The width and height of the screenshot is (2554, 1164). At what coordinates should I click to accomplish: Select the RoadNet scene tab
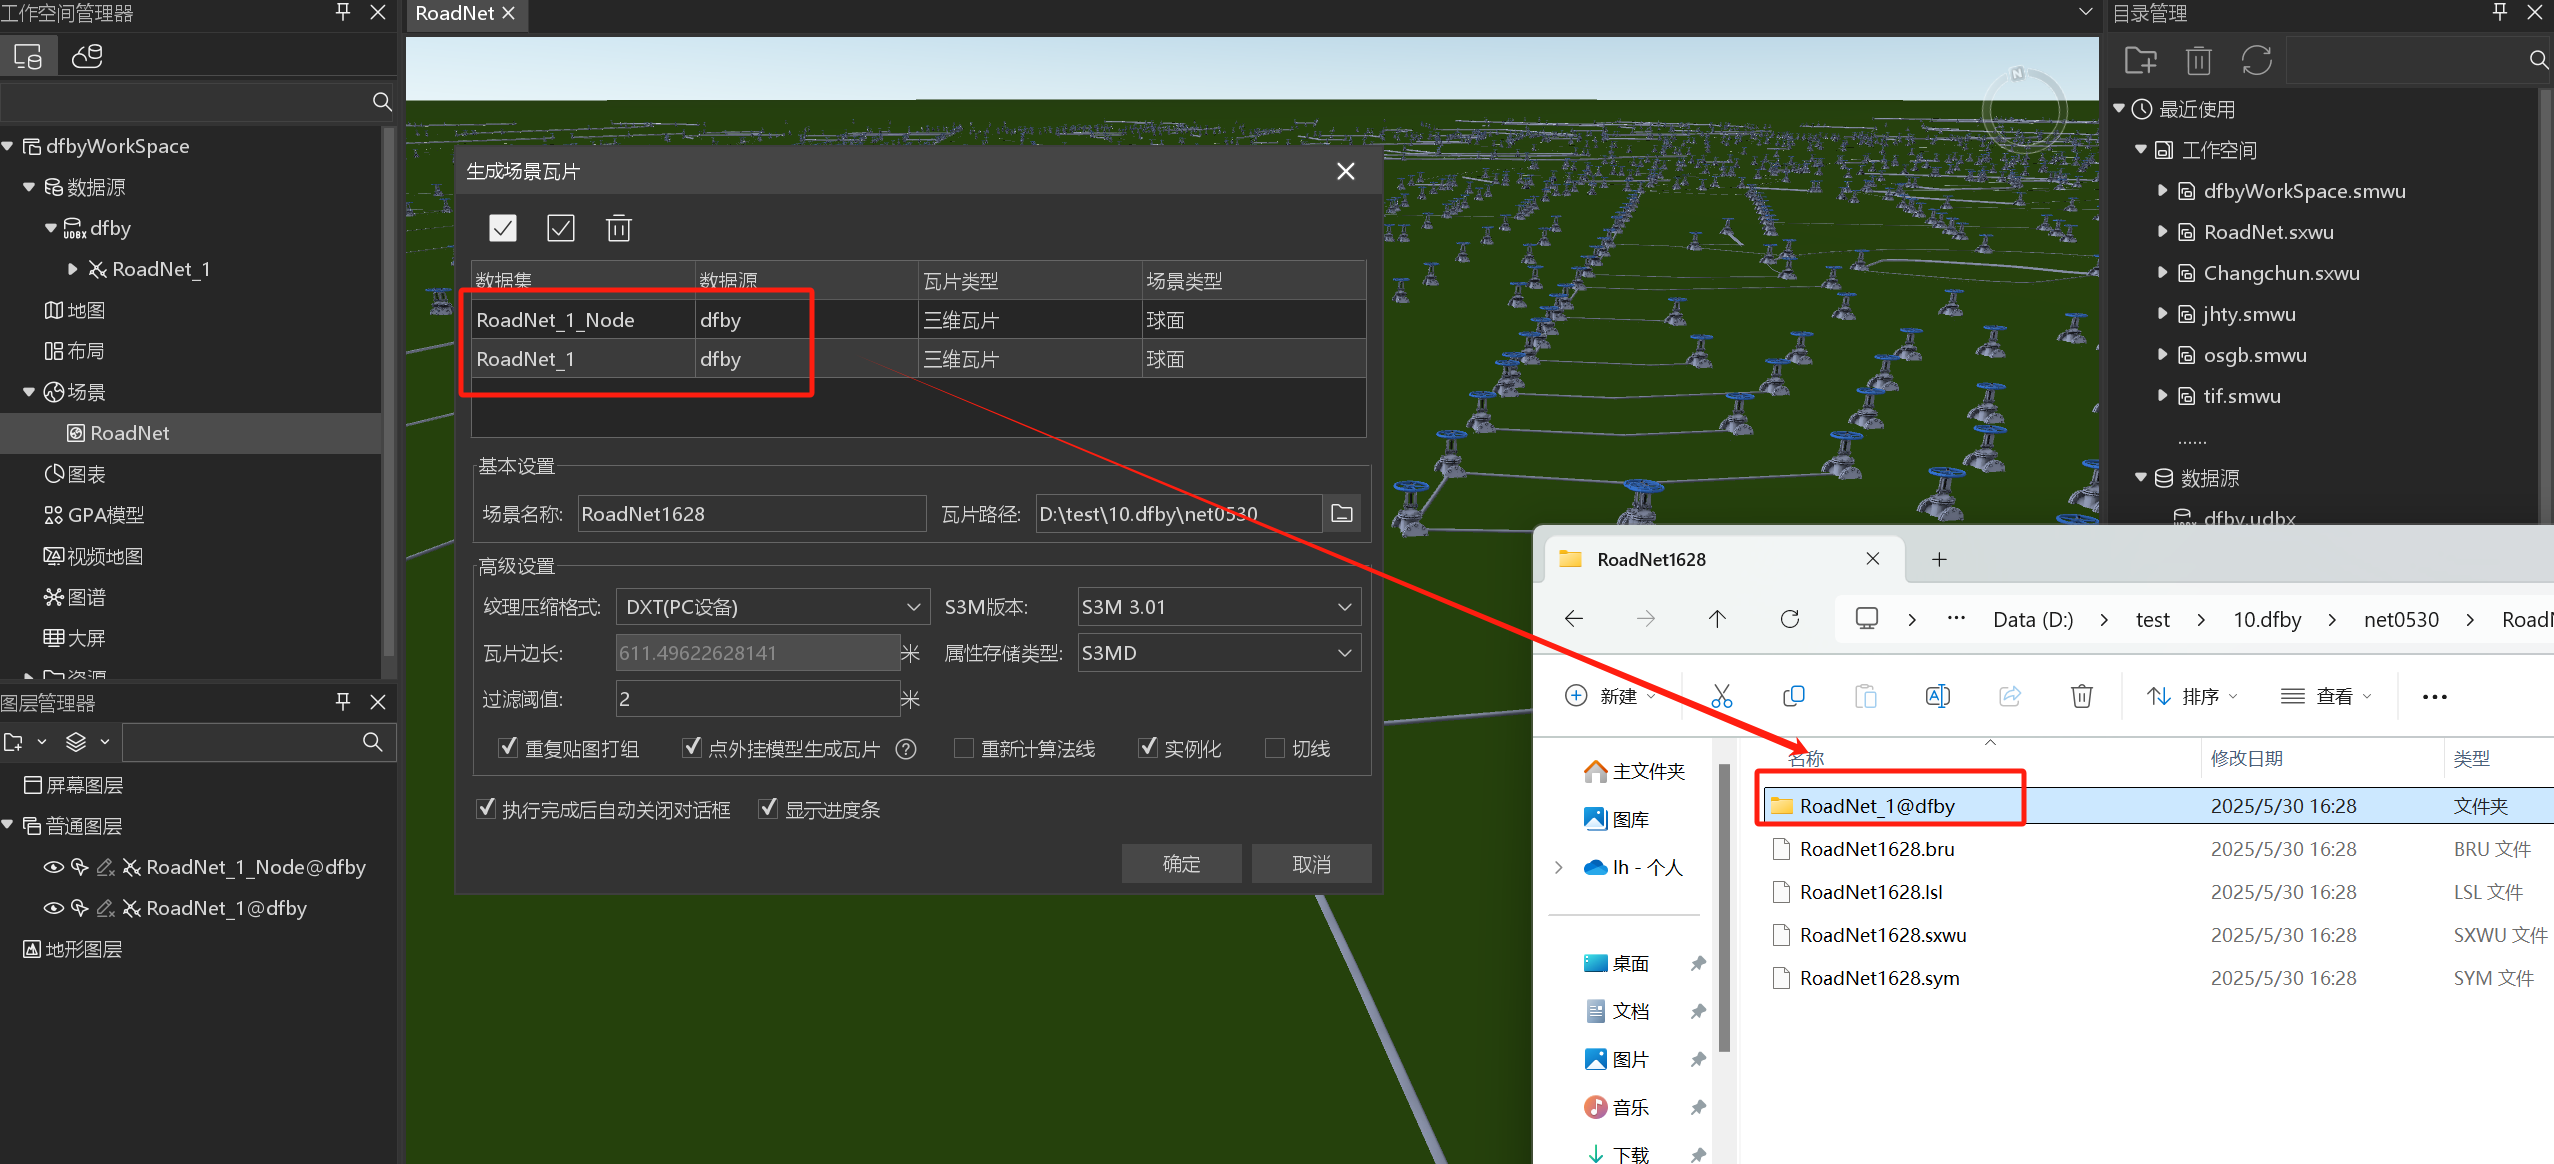coord(455,14)
